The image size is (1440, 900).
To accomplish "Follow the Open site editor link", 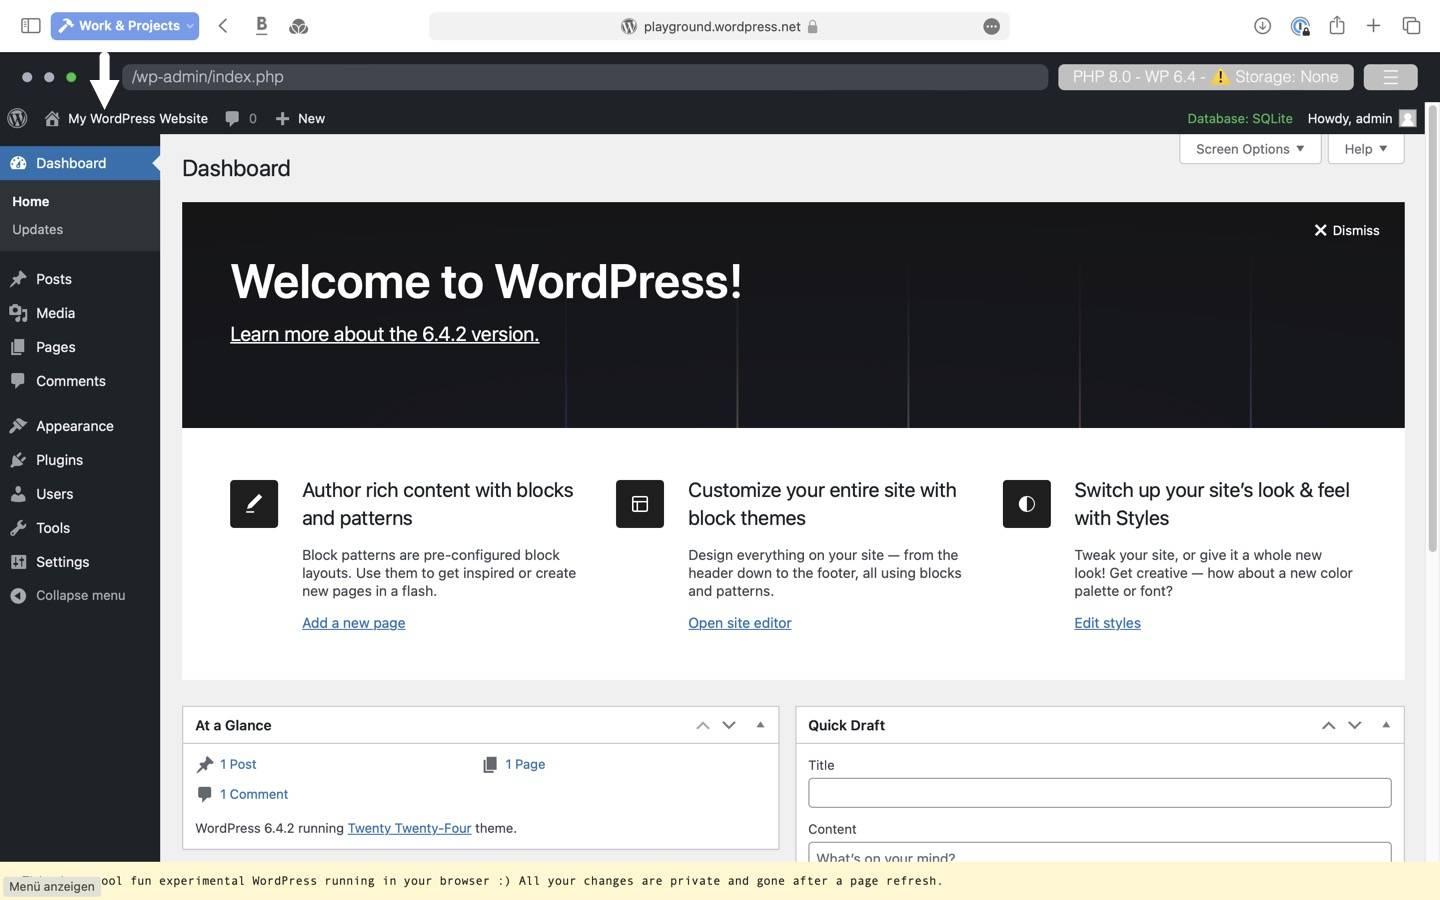I will 739,623.
